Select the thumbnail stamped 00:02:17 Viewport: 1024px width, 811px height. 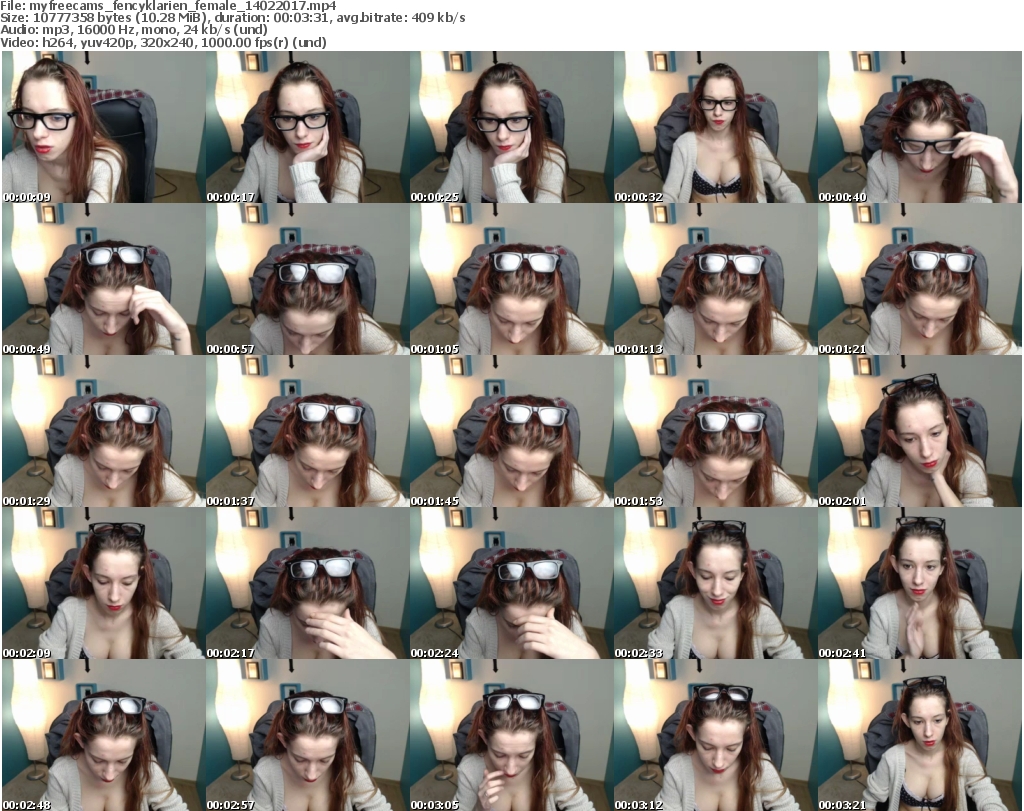pos(307,584)
